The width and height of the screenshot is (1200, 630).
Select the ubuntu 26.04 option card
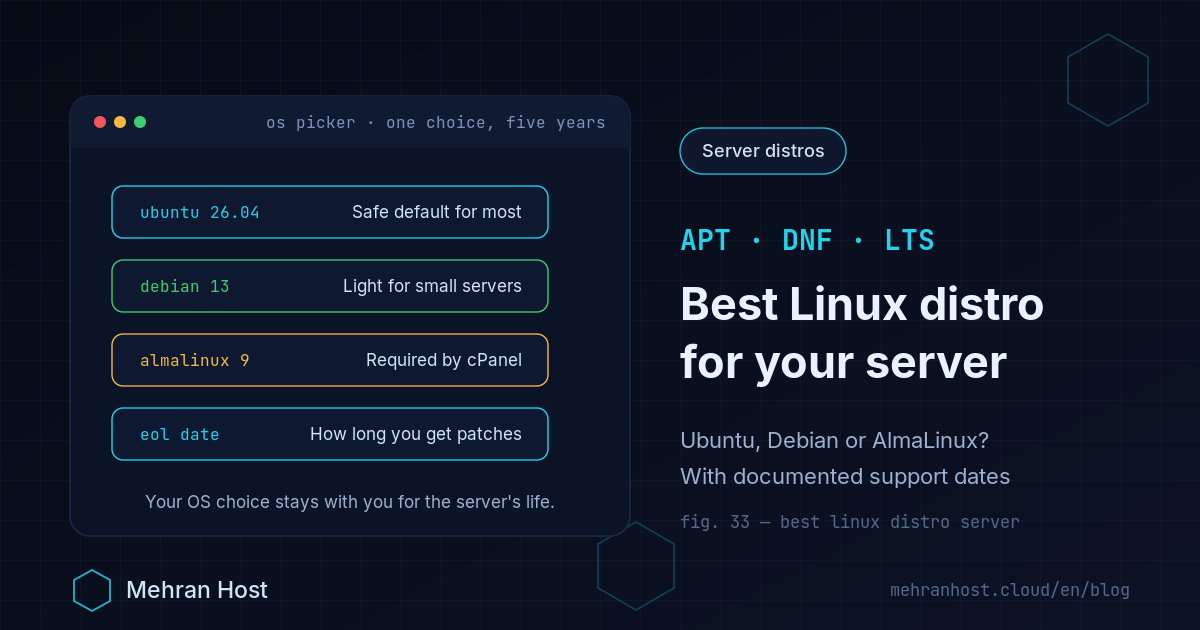(330, 212)
